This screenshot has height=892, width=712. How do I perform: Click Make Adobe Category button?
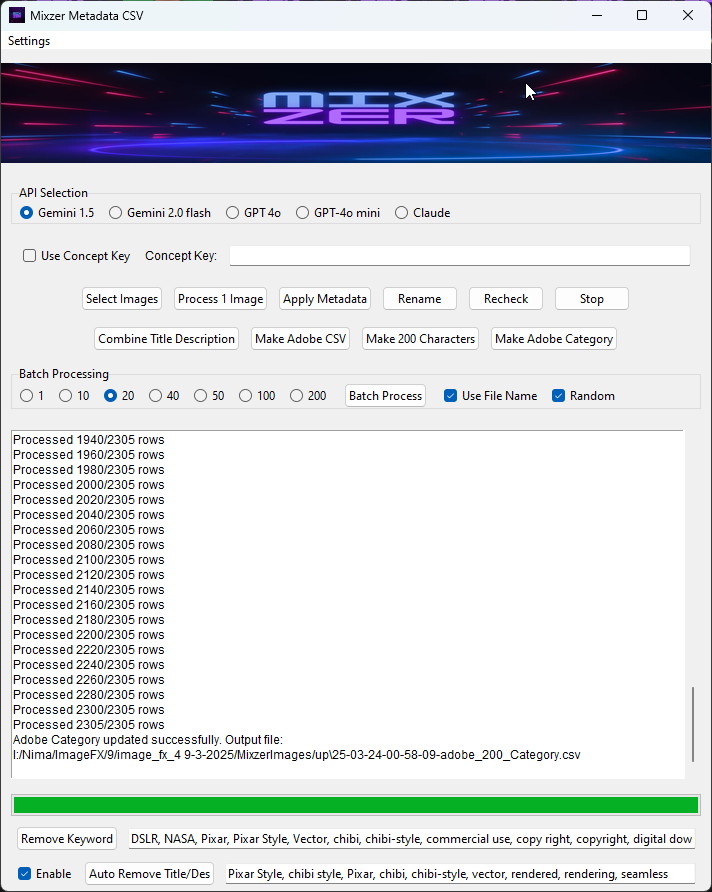click(553, 339)
